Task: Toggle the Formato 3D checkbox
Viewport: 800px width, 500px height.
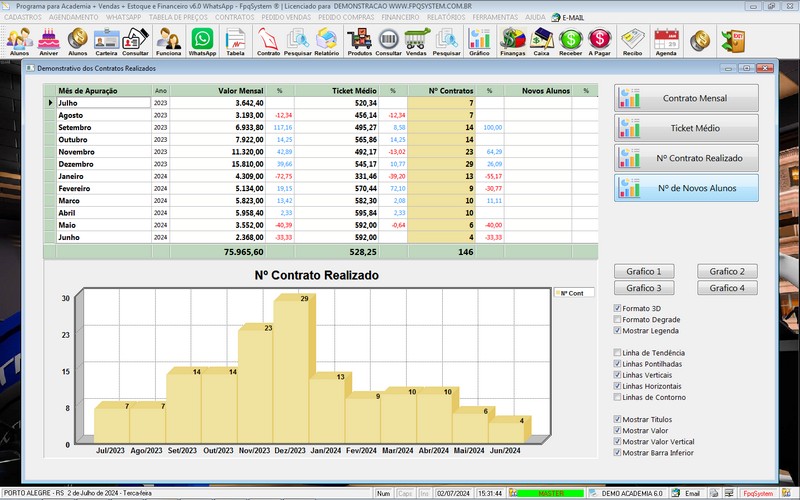Action: 617,308
